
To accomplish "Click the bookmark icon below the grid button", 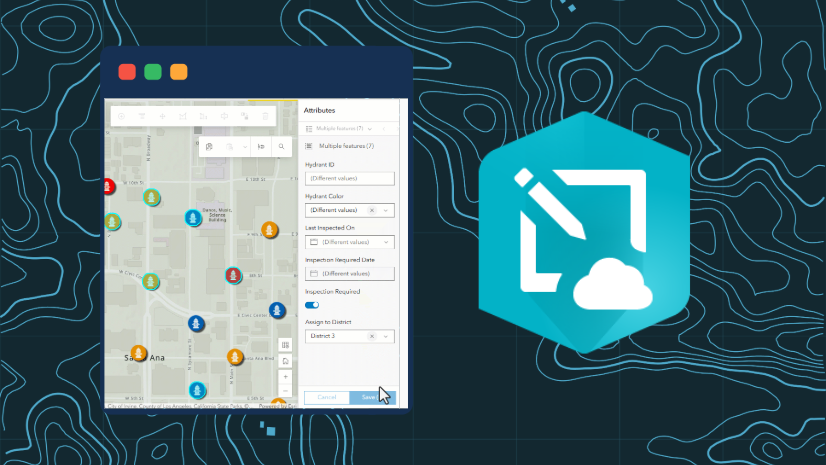I will [x=286, y=361].
